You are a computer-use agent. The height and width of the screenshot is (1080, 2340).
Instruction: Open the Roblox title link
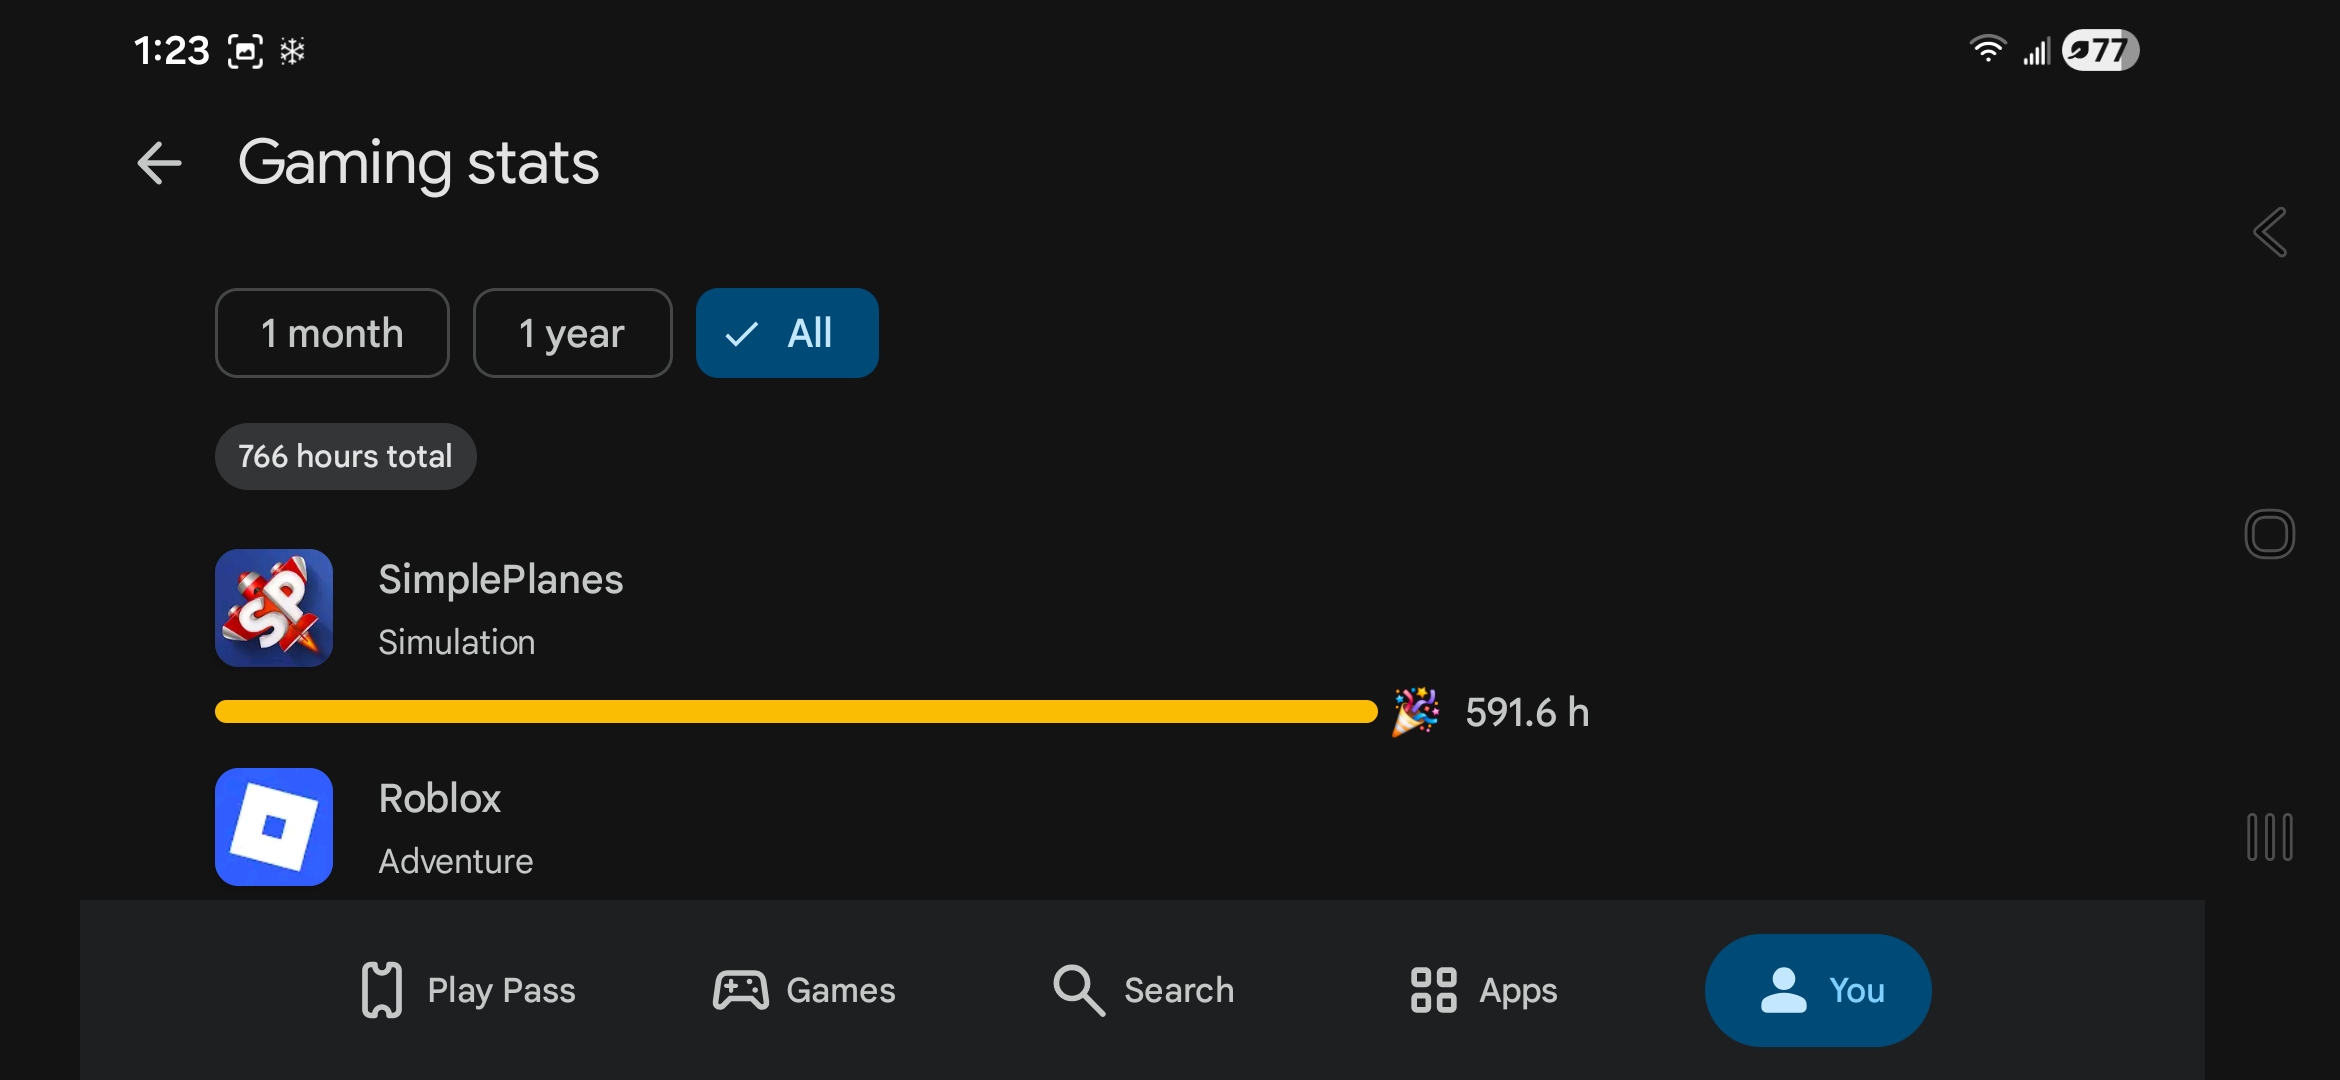440,799
